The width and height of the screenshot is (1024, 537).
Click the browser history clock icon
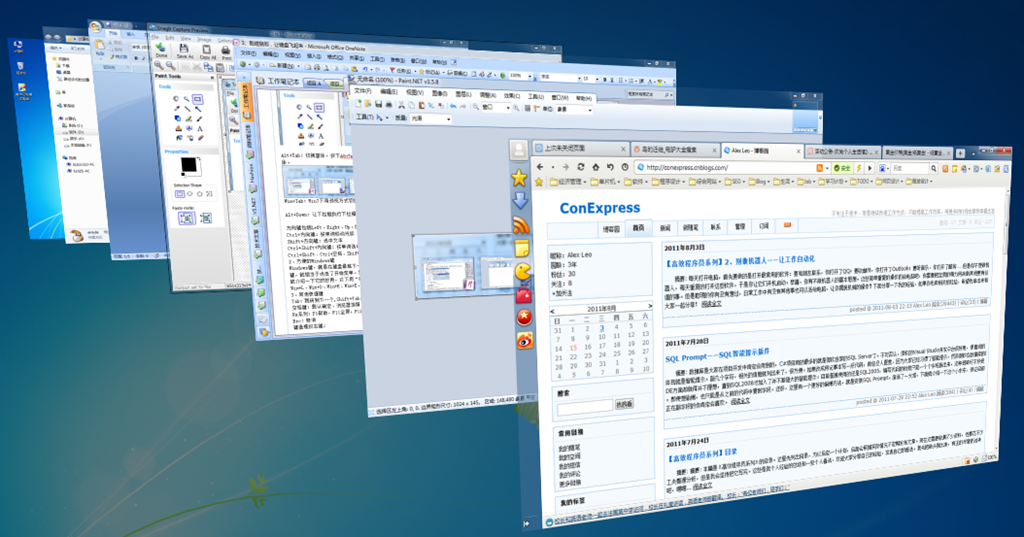[x=625, y=167]
